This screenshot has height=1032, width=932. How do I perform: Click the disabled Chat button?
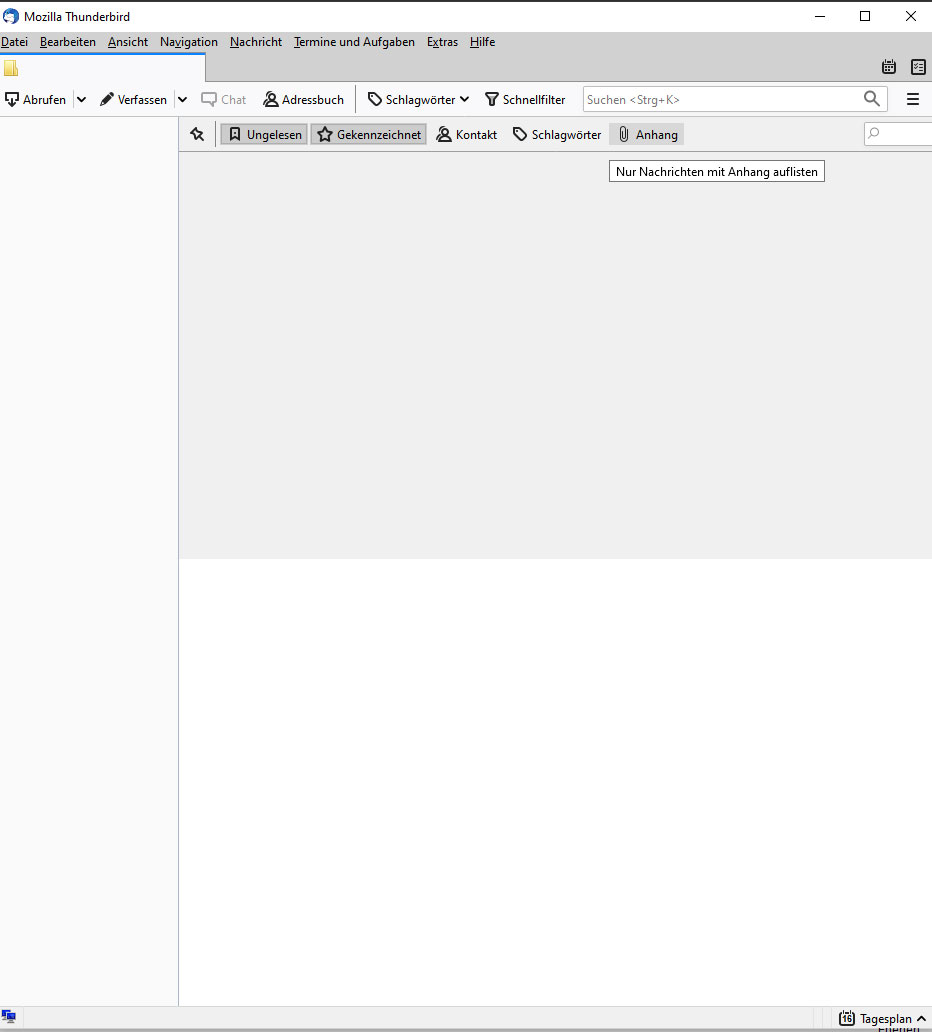pos(224,99)
